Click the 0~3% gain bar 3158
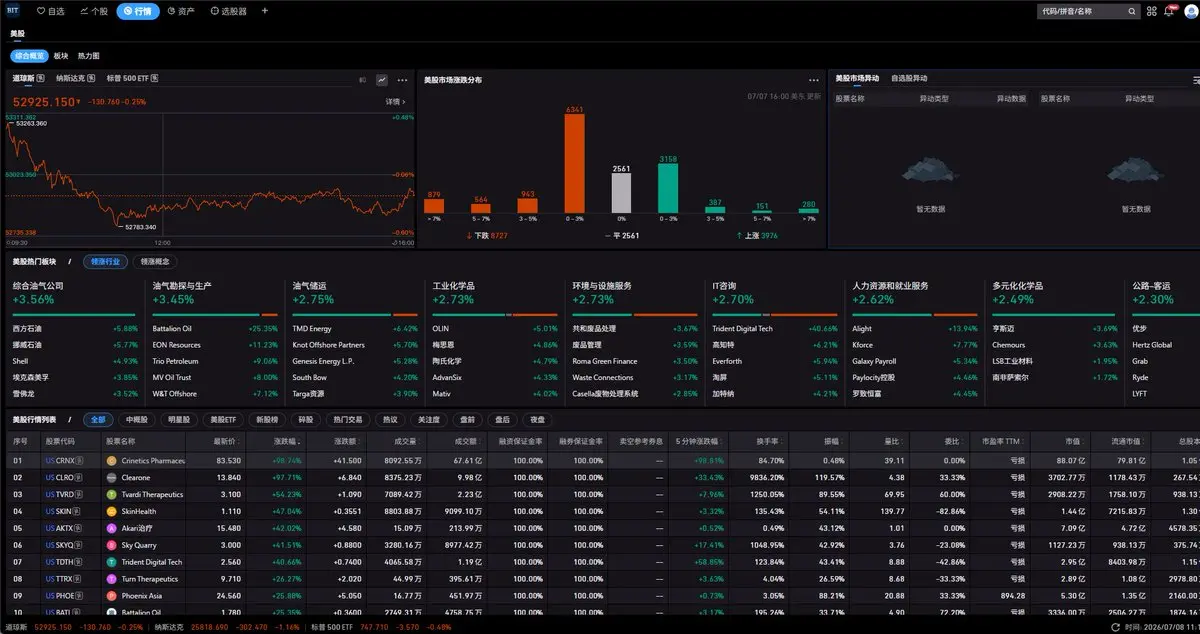The image size is (1200, 634). click(x=668, y=189)
